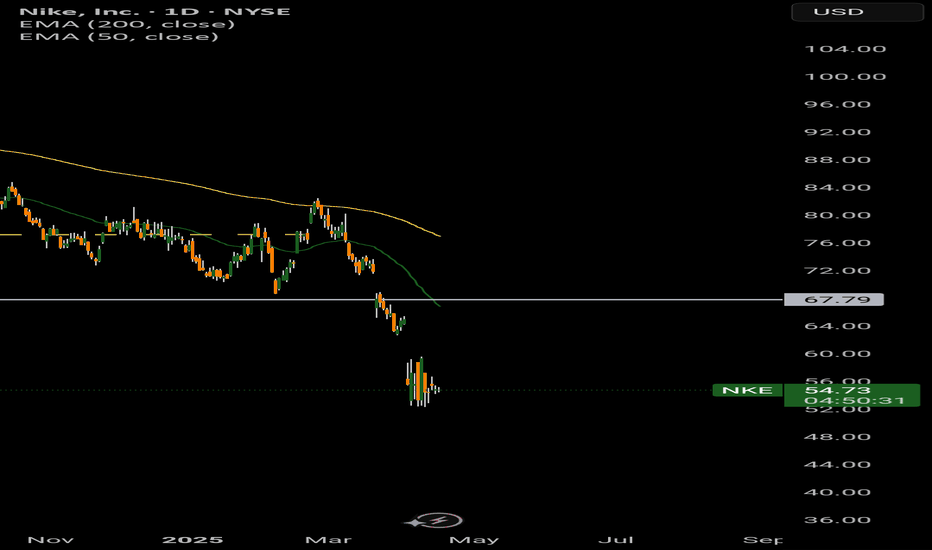Click the Nov label on time axis
932x550 pixels.
pyautogui.click(x=51, y=540)
